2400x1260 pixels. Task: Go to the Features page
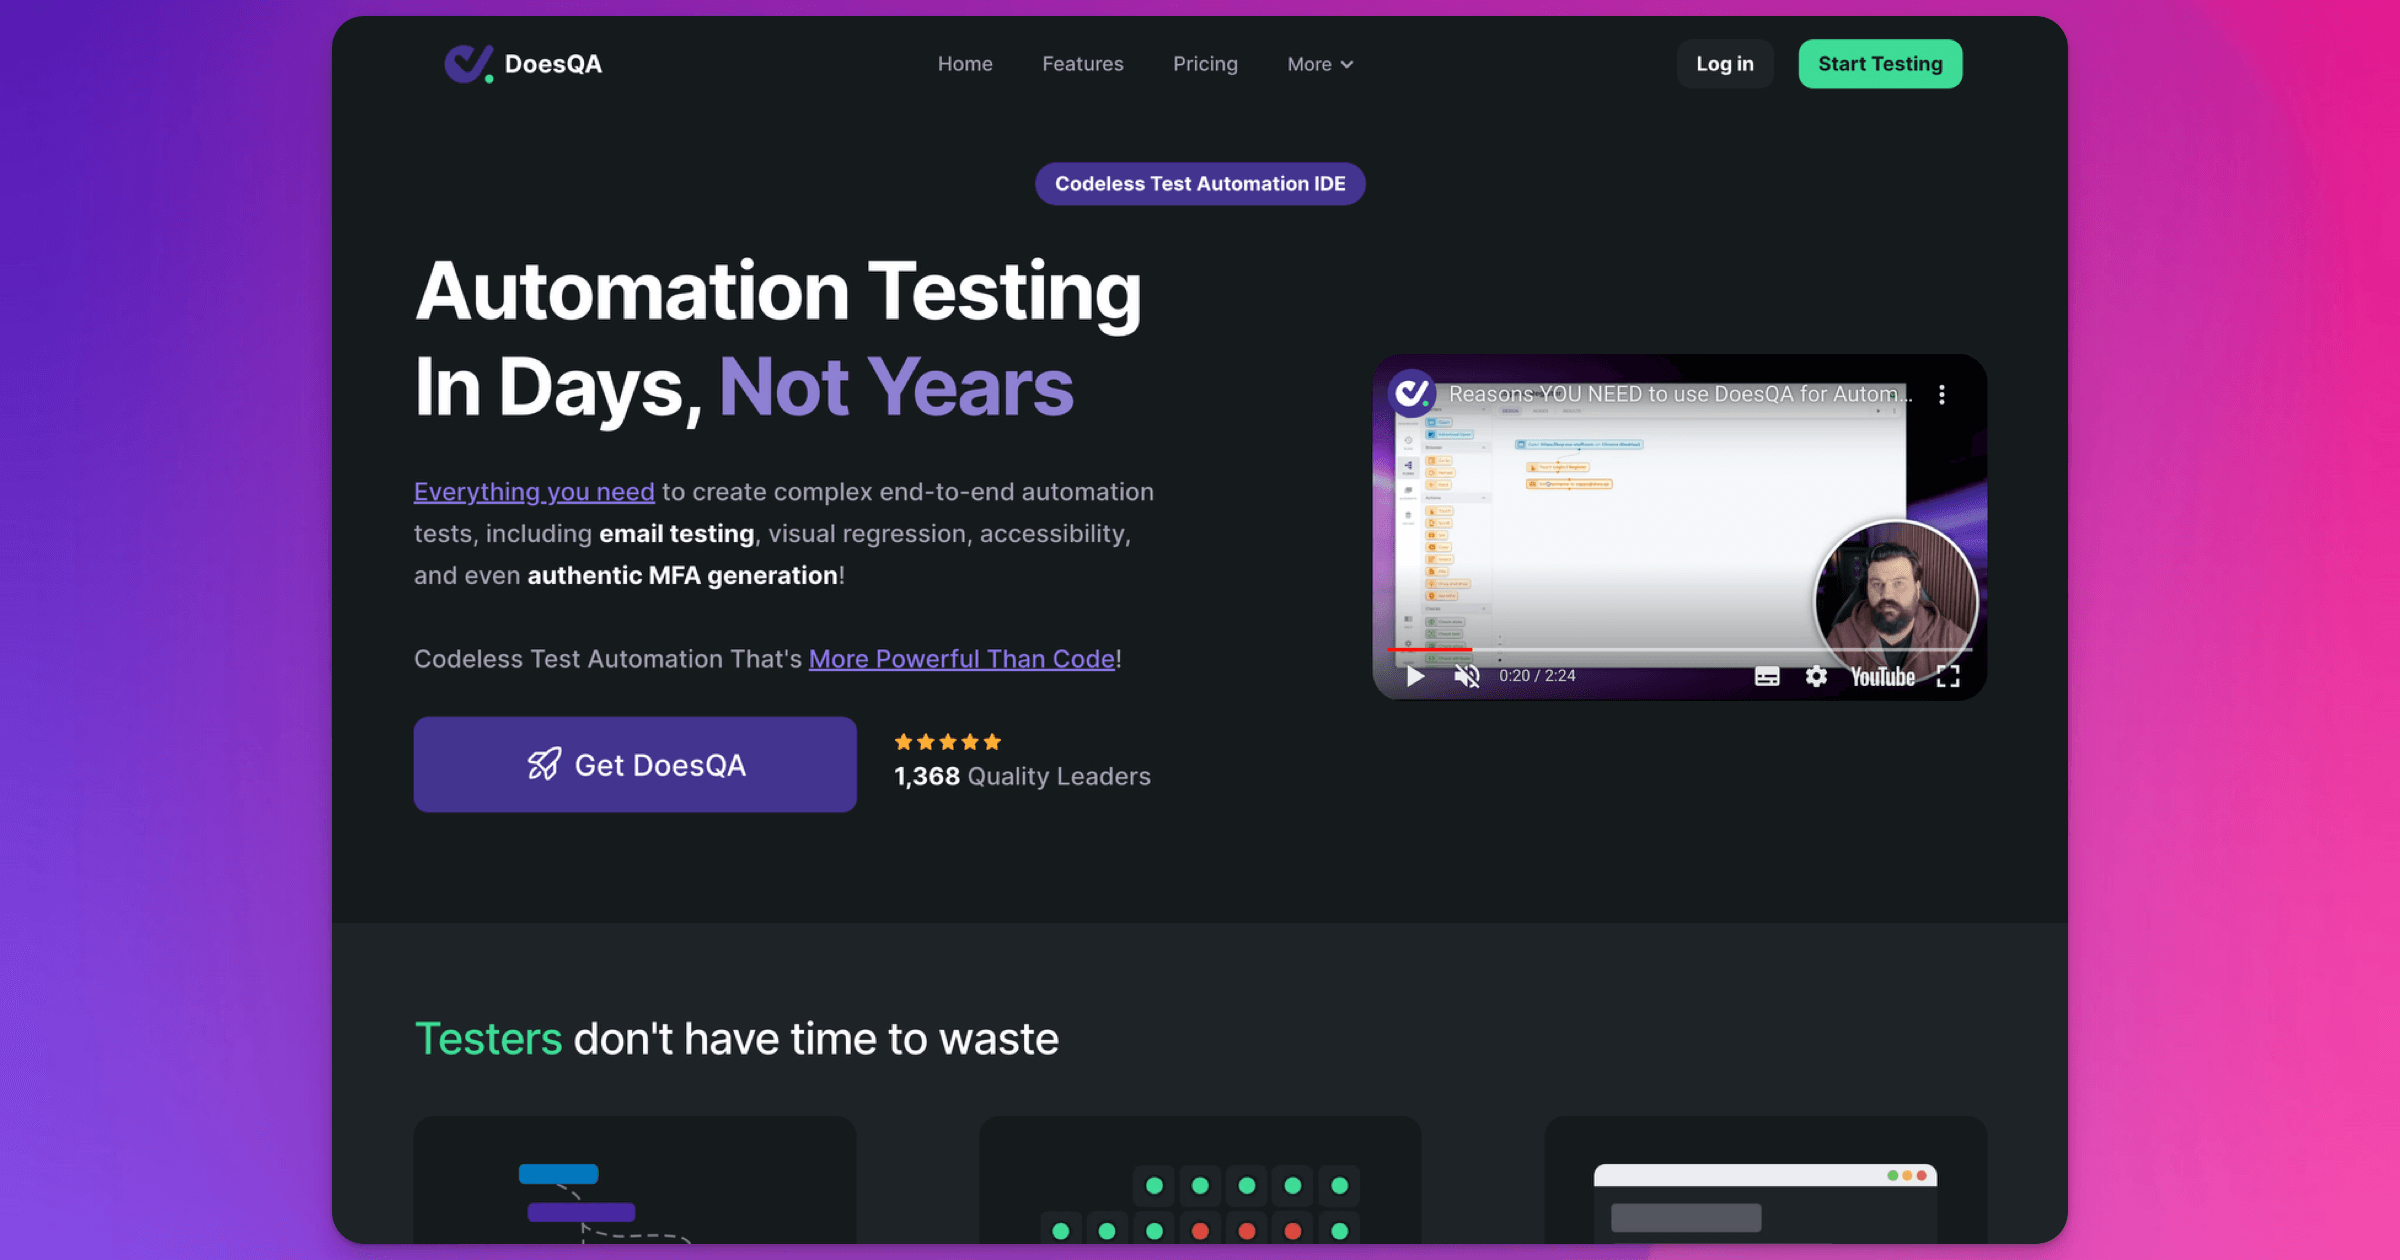[1083, 64]
